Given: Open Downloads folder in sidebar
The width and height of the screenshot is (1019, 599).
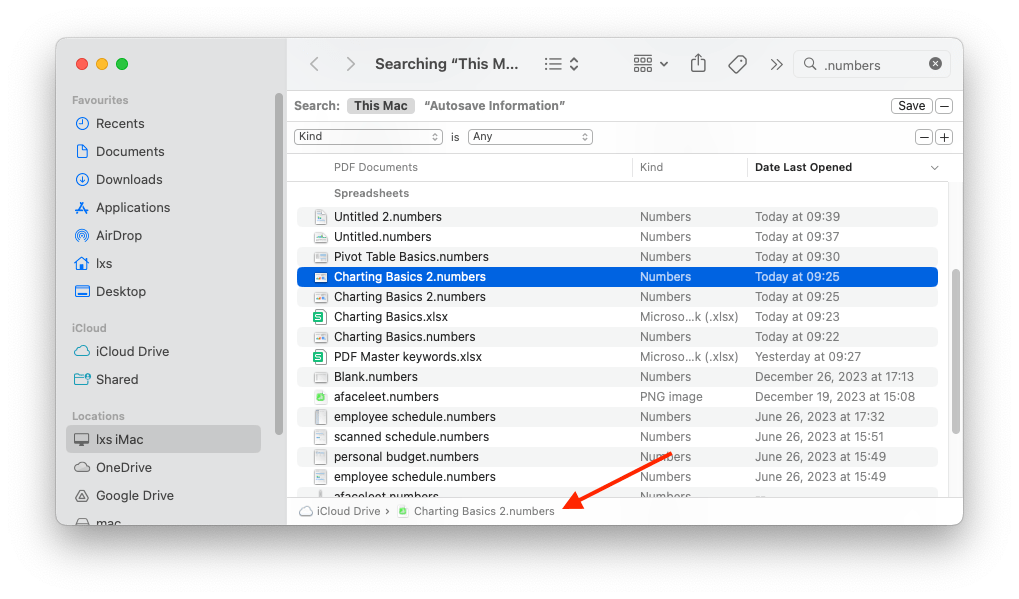Looking at the screenshot, I should point(128,180).
